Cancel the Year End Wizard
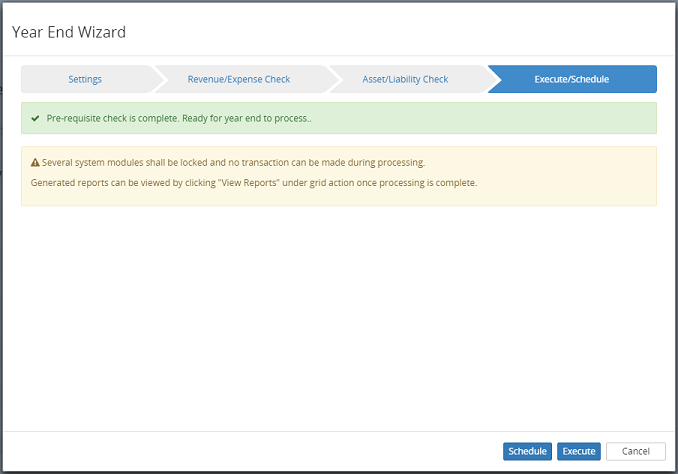 coord(635,451)
